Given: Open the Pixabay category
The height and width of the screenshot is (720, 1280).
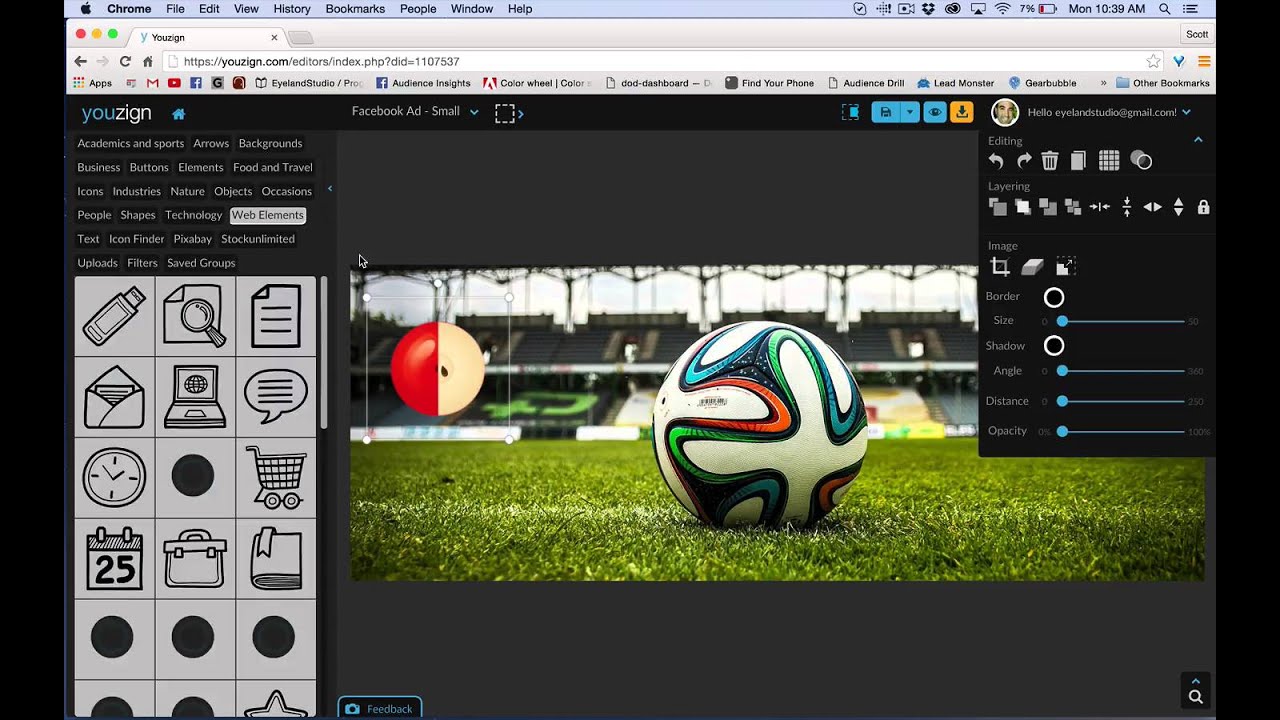Looking at the screenshot, I should coord(193,239).
